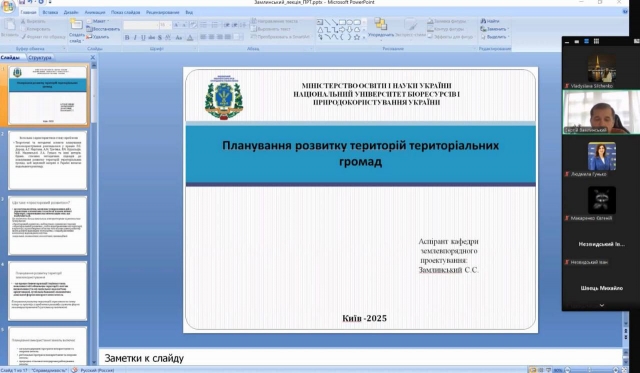Expand the Заменить replace dropdown arrow
640x373 pixels.
coord(508,29)
